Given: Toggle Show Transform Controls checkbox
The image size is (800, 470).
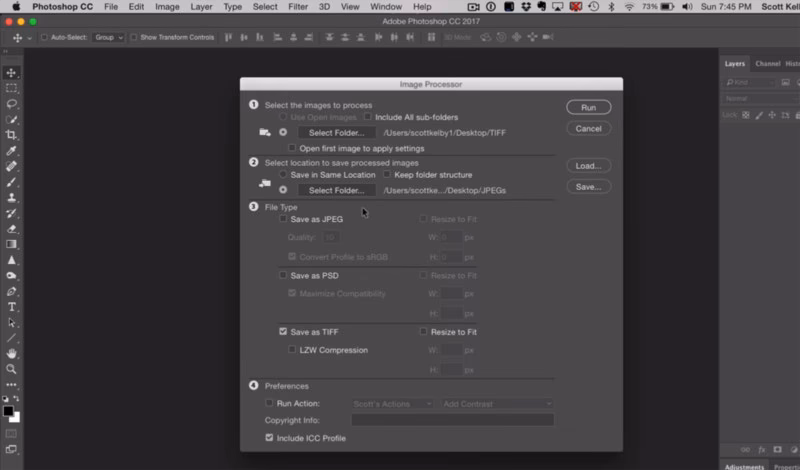Looking at the screenshot, I should coord(134,37).
